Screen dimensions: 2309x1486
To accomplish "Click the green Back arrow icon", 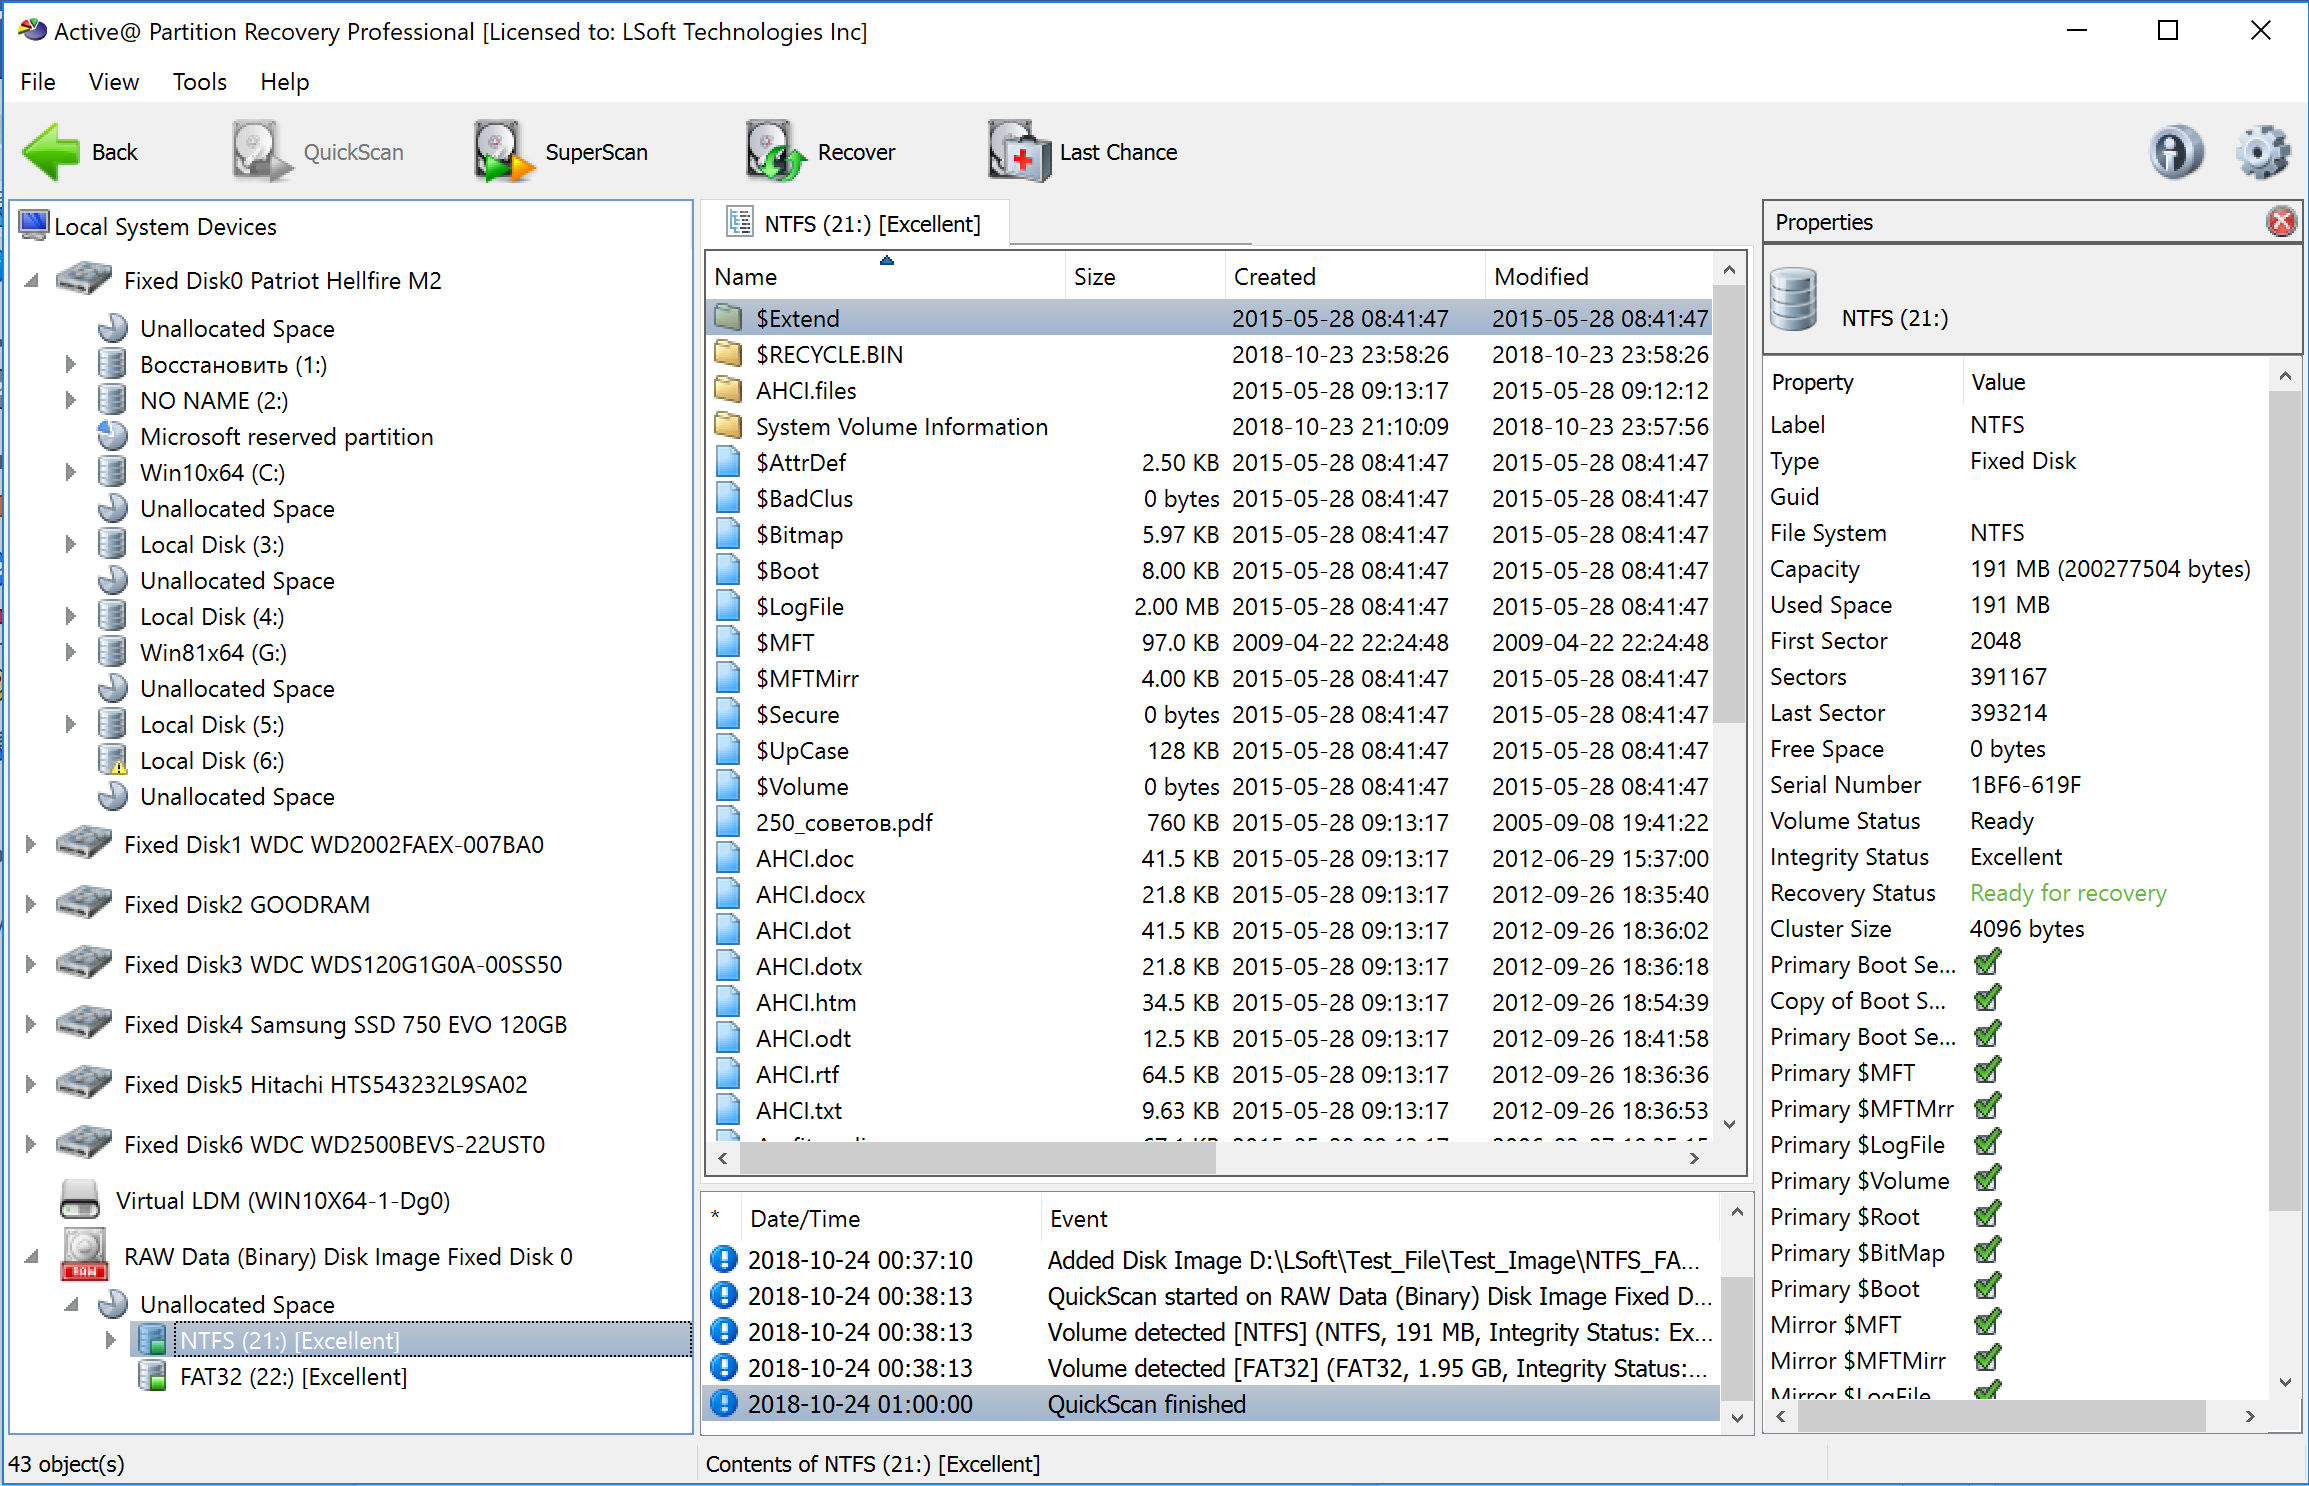I will click(x=51, y=152).
